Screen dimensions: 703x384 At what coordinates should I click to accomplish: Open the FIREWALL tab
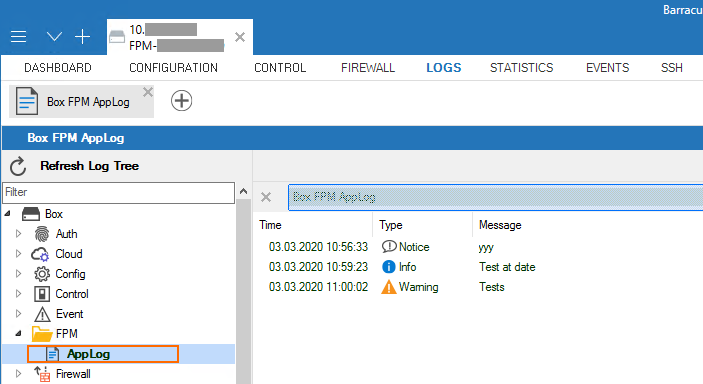[x=368, y=68]
